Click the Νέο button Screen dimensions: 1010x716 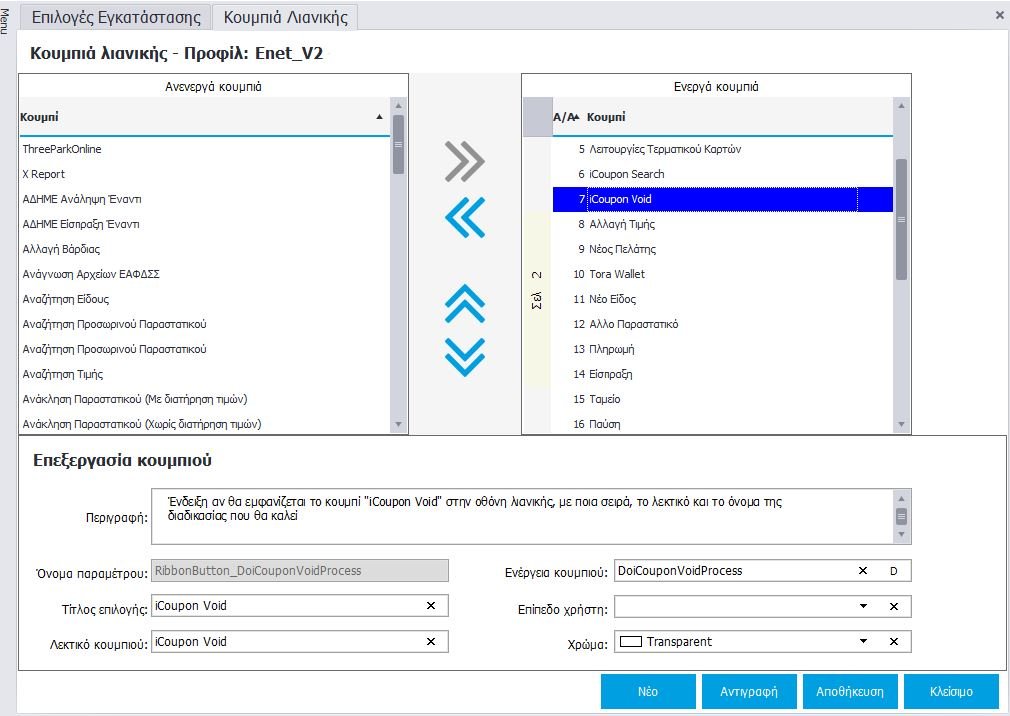[x=648, y=691]
